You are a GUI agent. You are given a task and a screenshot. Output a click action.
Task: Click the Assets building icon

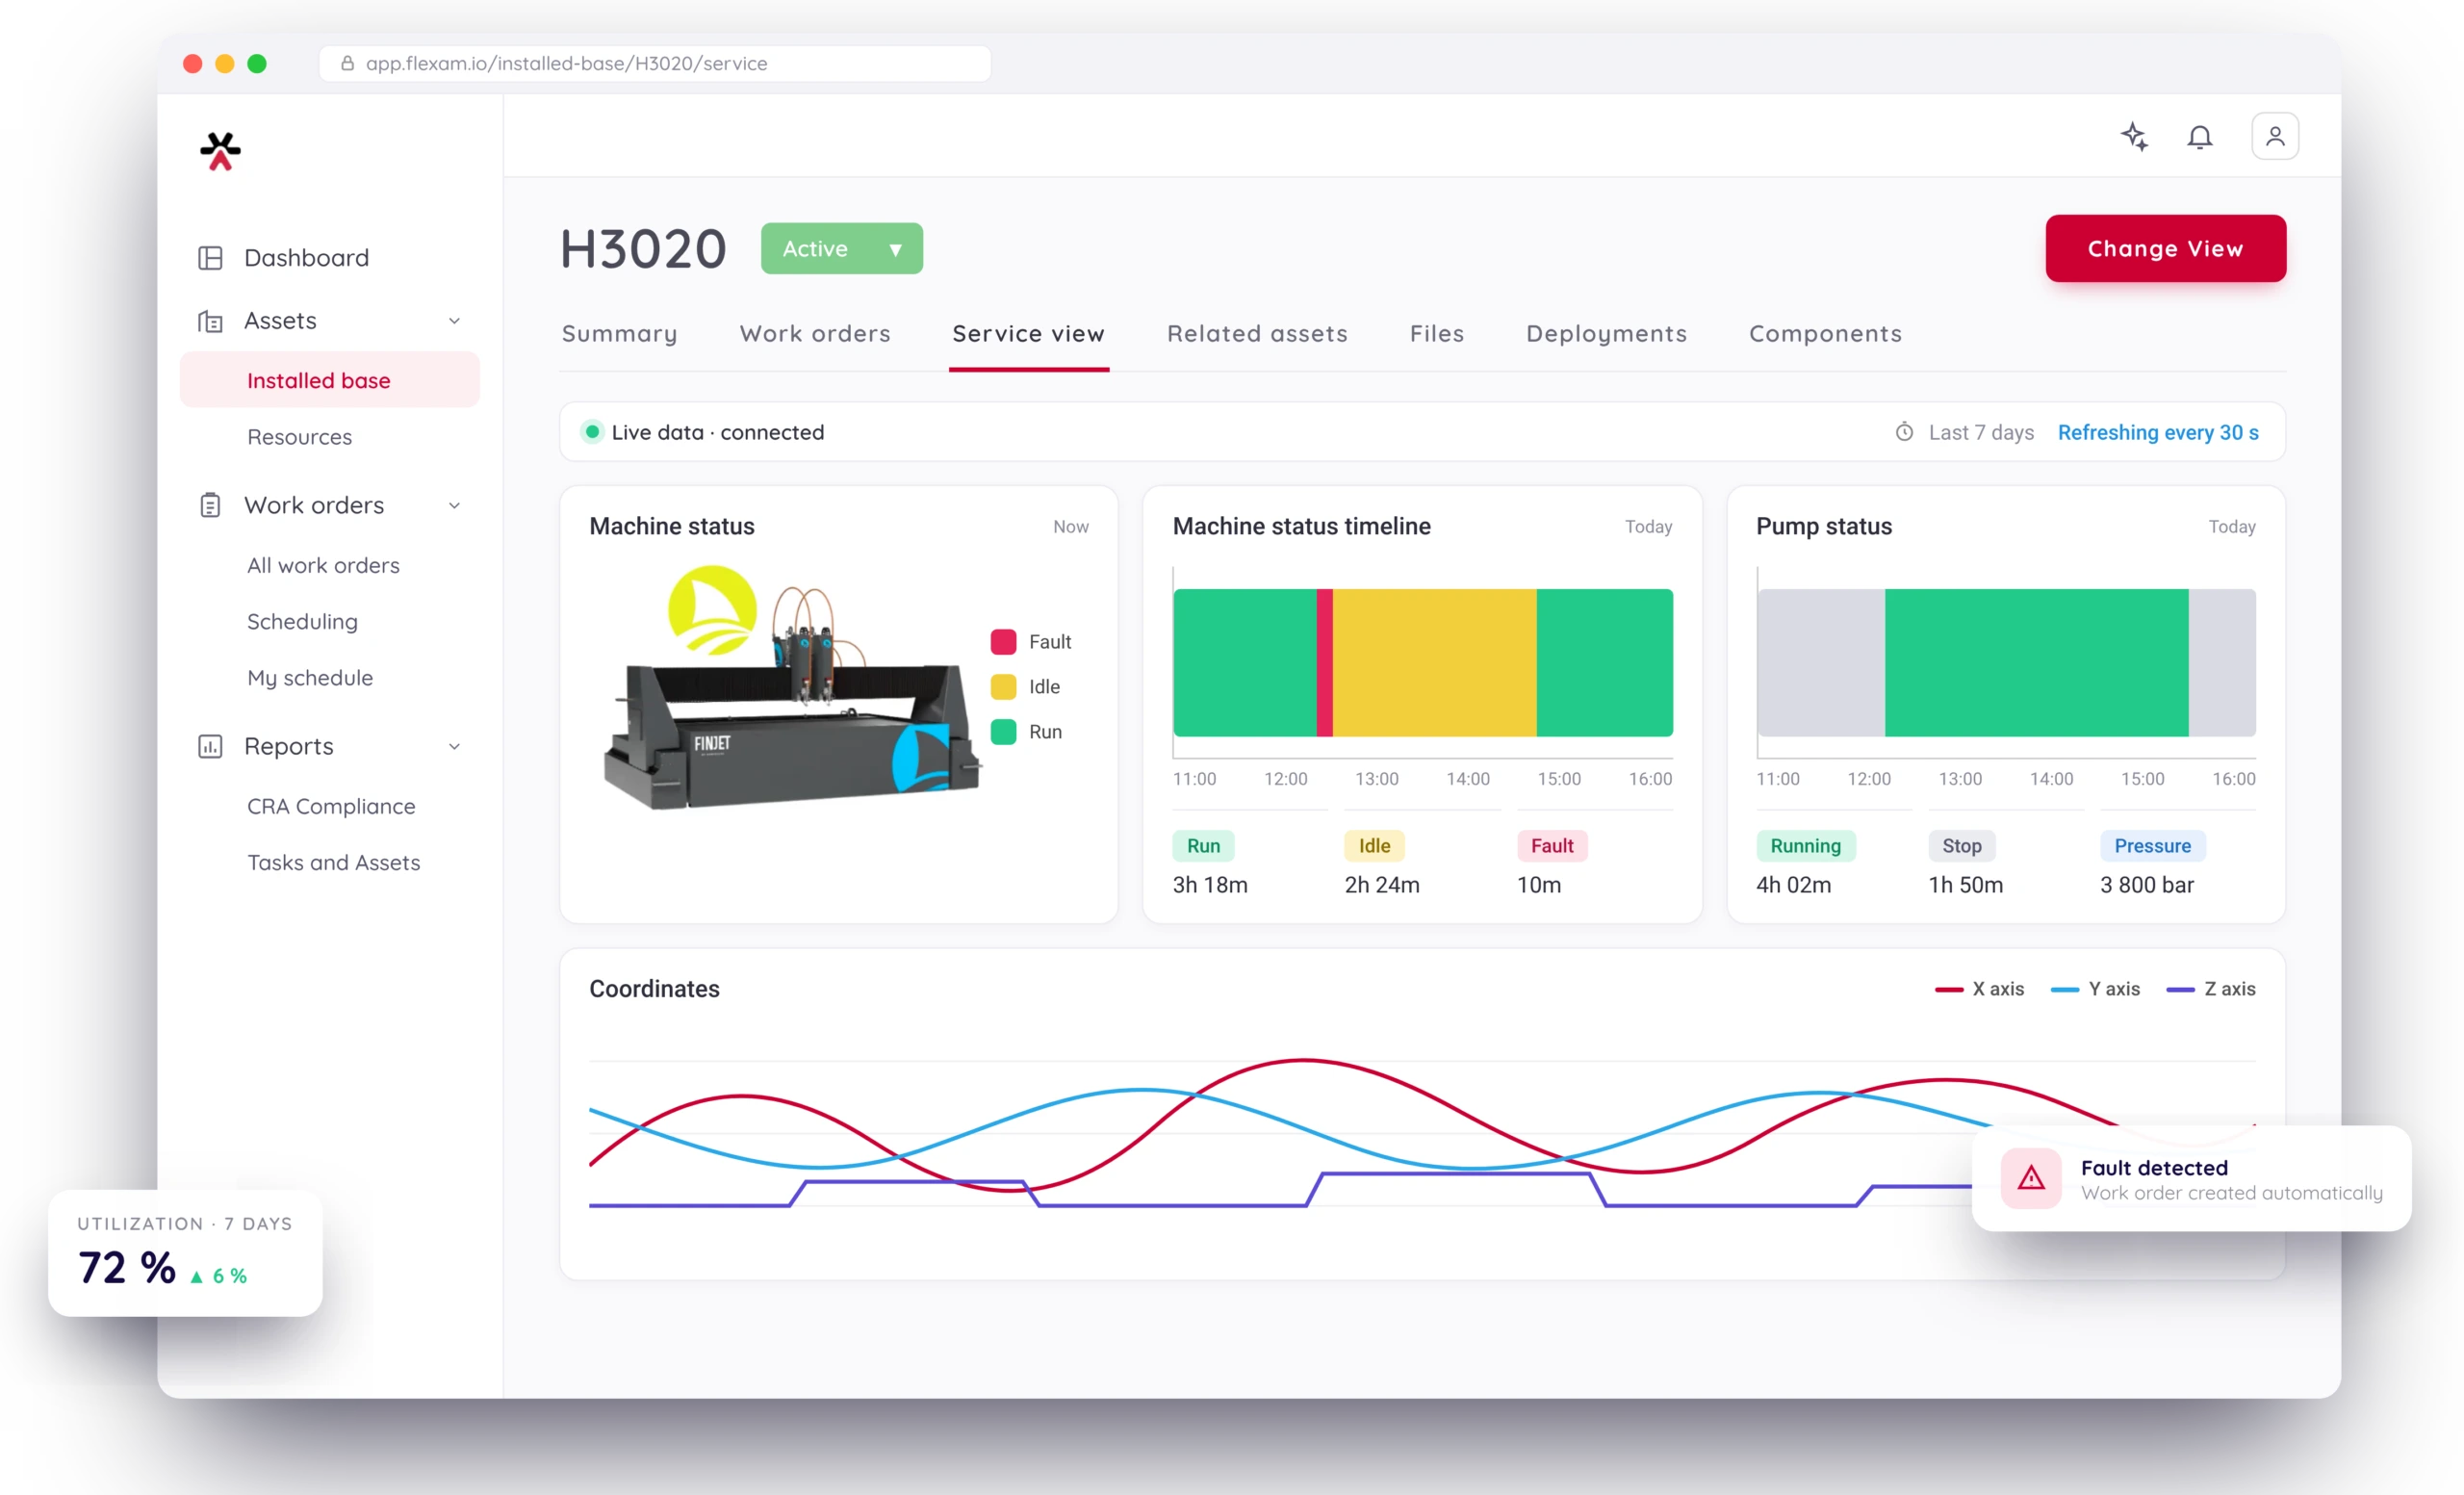(210, 321)
